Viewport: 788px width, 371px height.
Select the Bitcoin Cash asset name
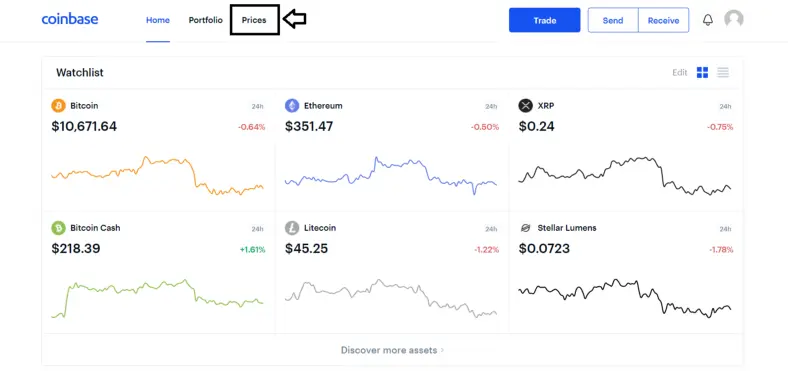point(95,228)
